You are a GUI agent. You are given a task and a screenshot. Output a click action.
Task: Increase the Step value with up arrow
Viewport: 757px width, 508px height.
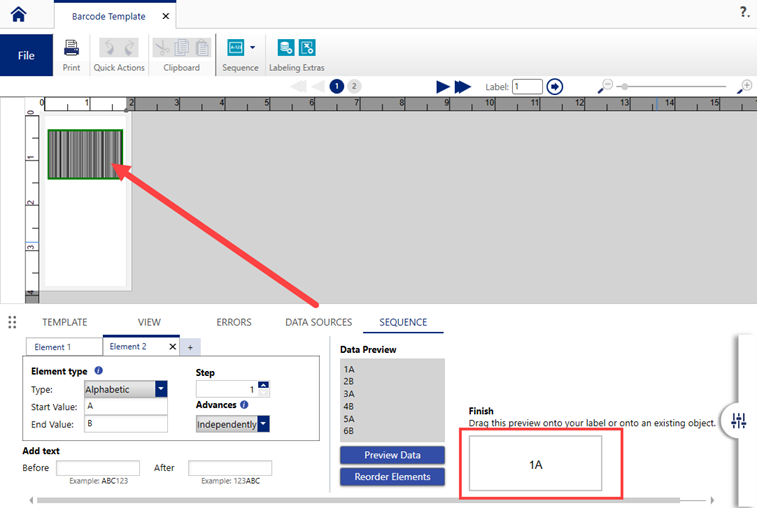(x=263, y=385)
